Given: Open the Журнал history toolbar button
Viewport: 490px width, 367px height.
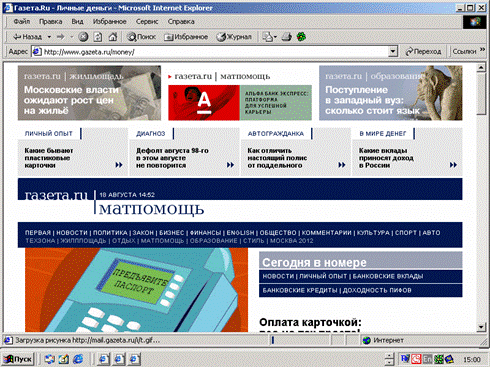Looking at the screenshot, I should [x=234, y=37].
